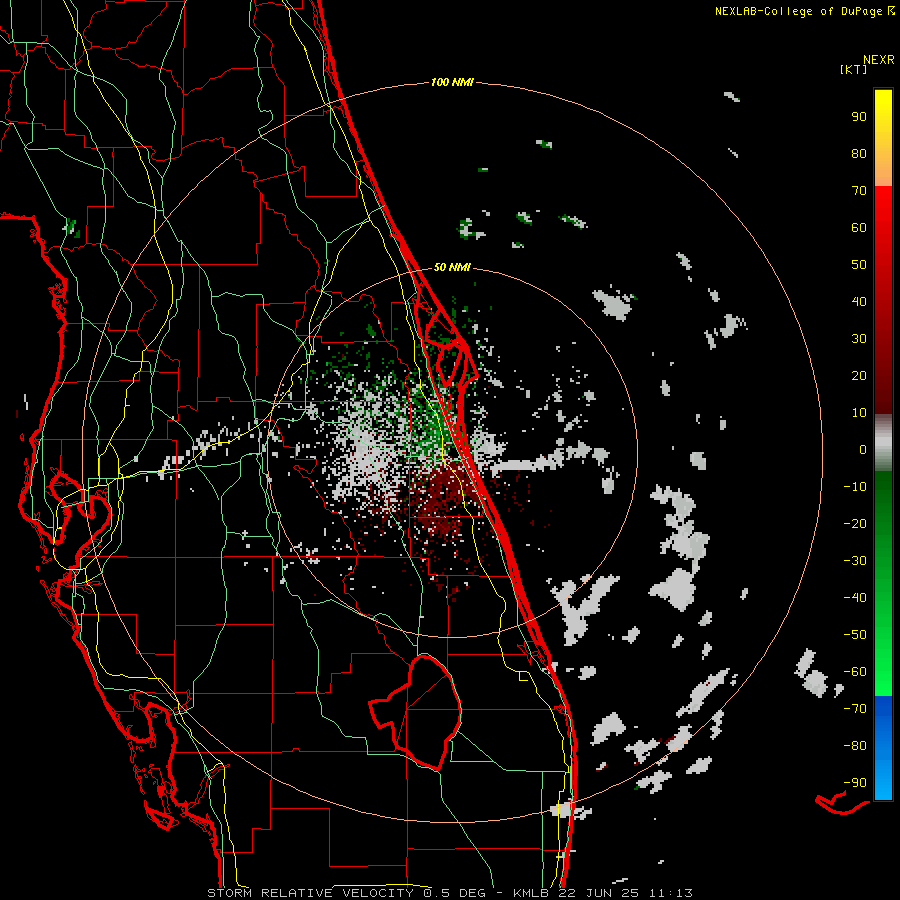The height and width of the screenshot is (900, 900).
Task: Select the positive 30 scale value
Action: point(859,339)
